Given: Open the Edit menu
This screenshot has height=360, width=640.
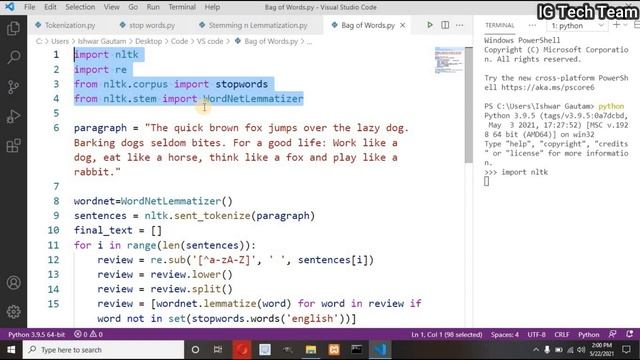Looking at the screenshot, I should point(50,7).
